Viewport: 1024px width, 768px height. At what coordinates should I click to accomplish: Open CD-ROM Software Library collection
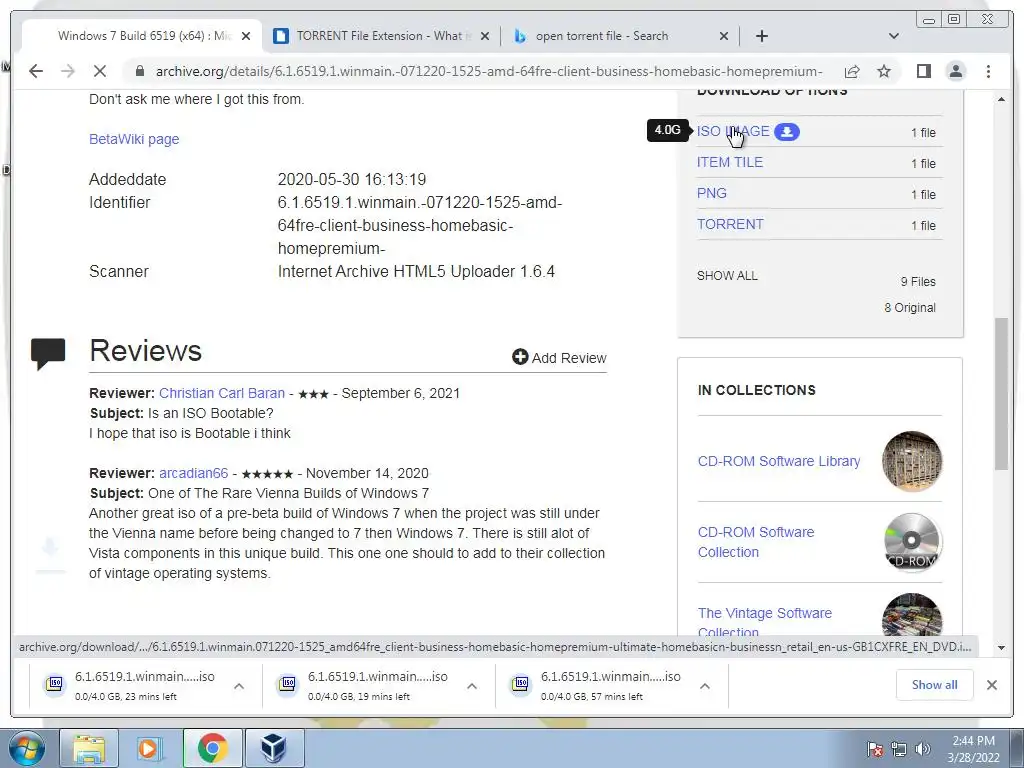tap(778, 461)
